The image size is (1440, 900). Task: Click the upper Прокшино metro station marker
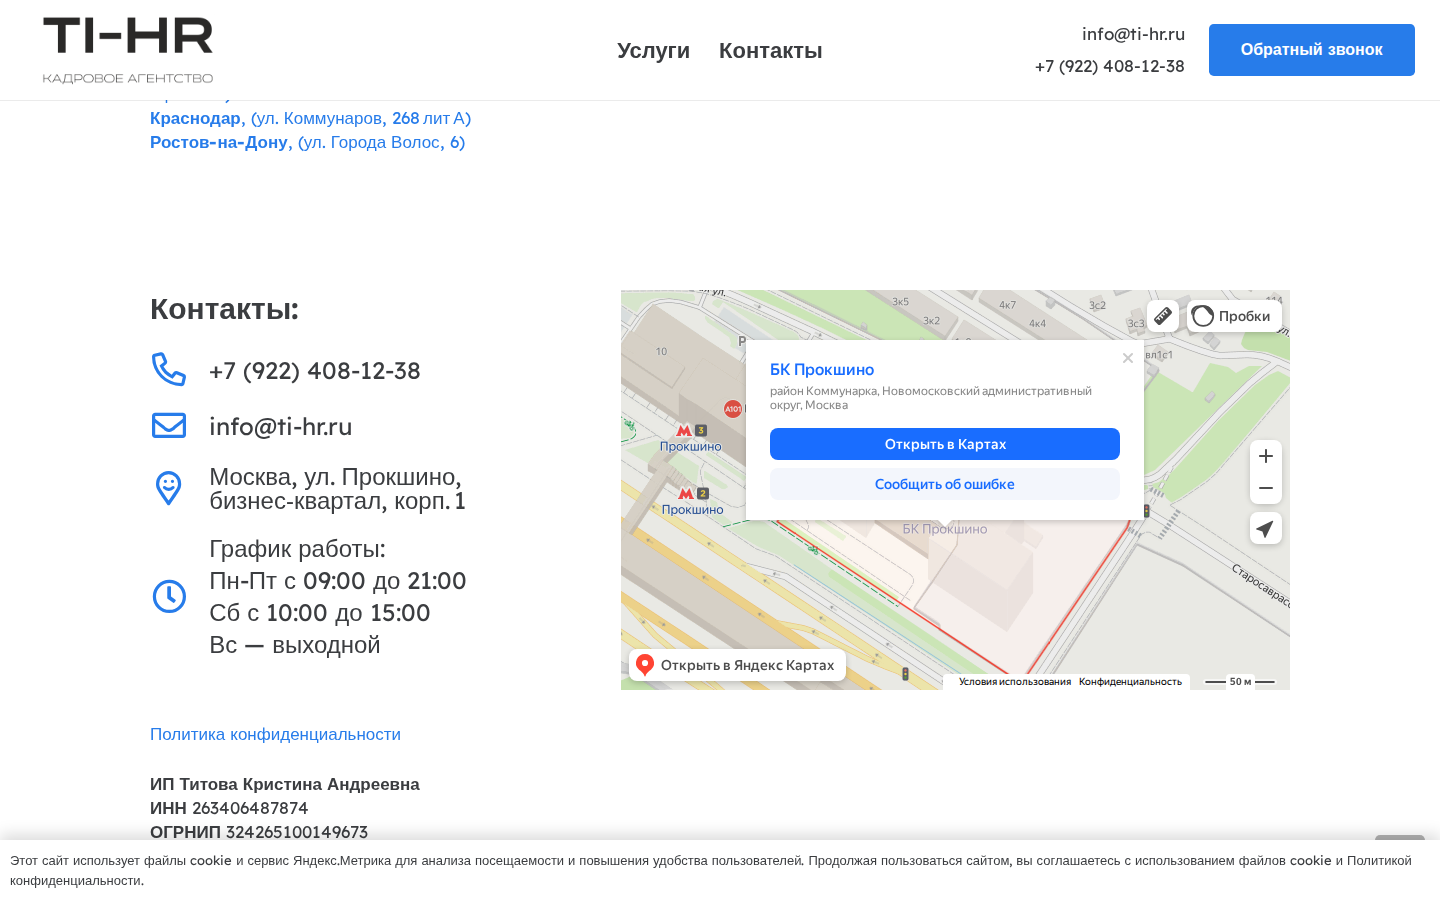coord(691,437)
